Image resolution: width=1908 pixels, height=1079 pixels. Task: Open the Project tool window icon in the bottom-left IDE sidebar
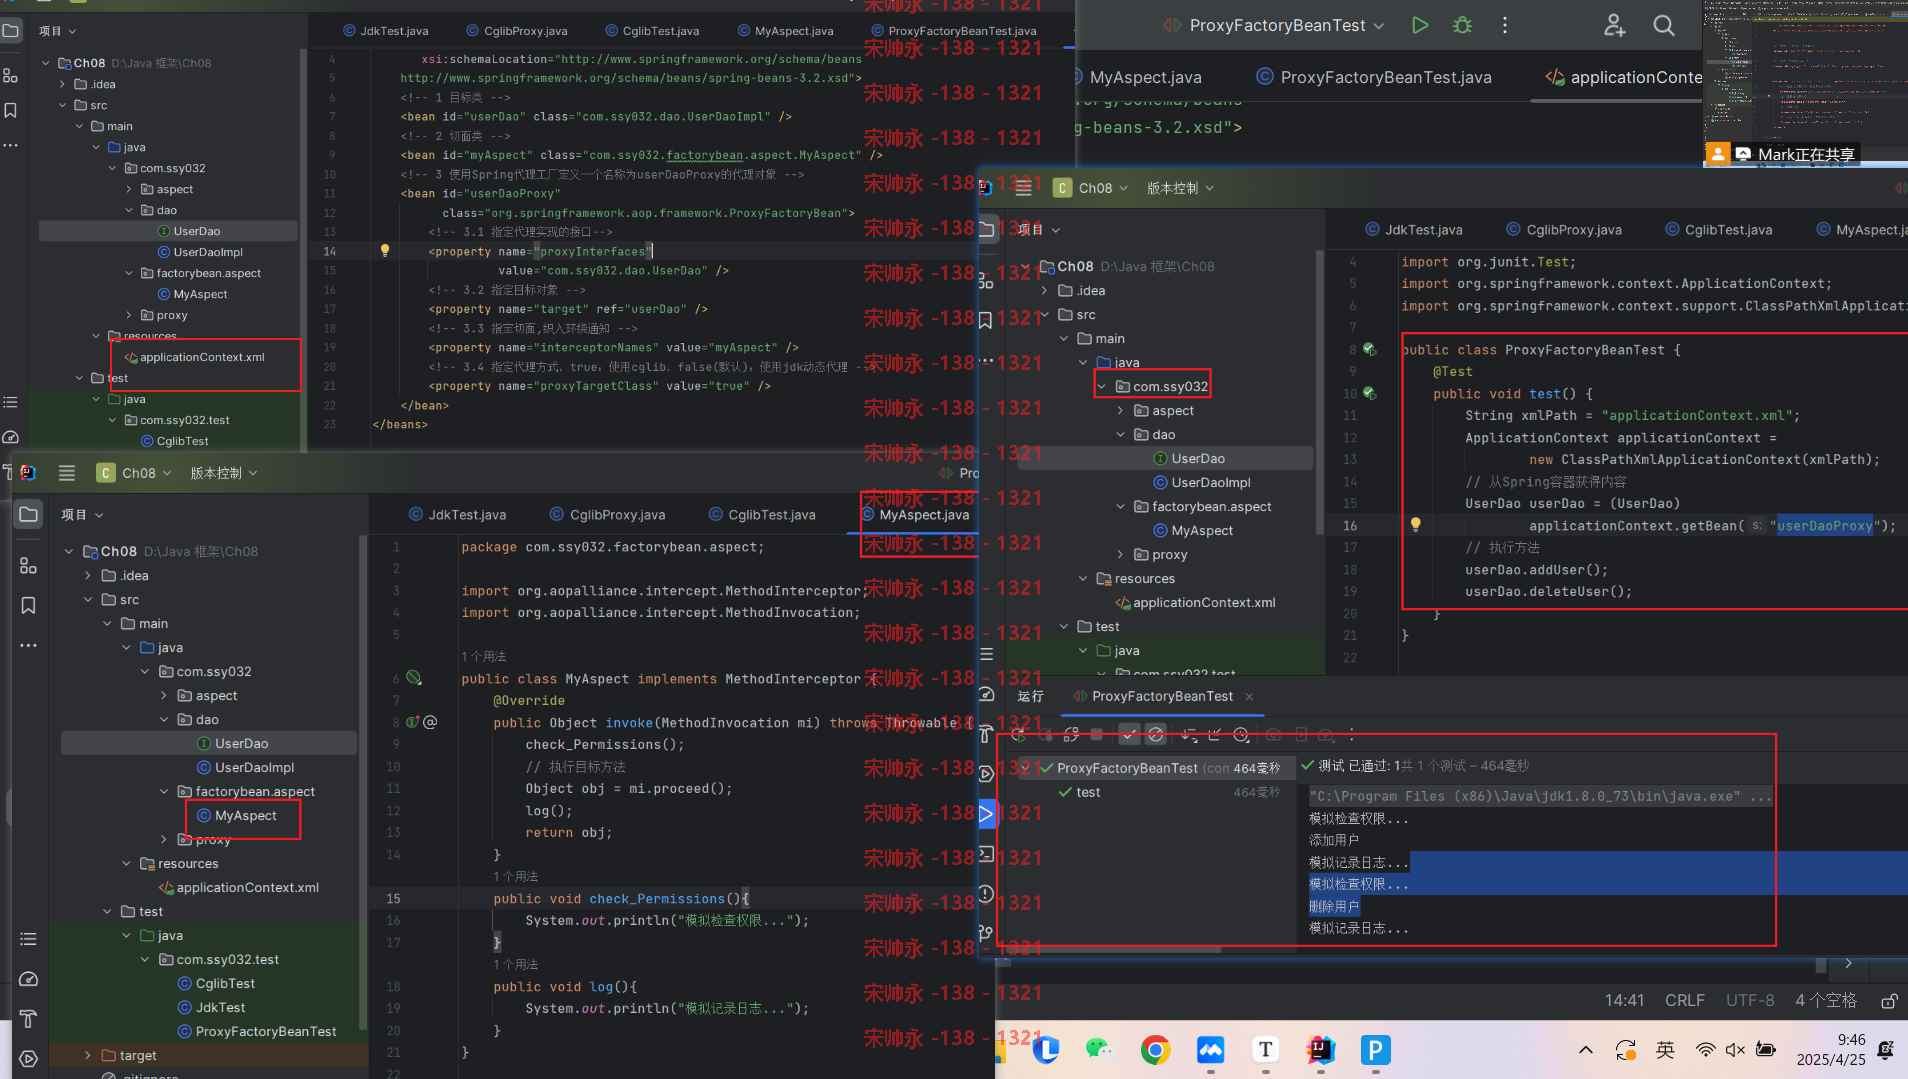[x=28, y=515]
